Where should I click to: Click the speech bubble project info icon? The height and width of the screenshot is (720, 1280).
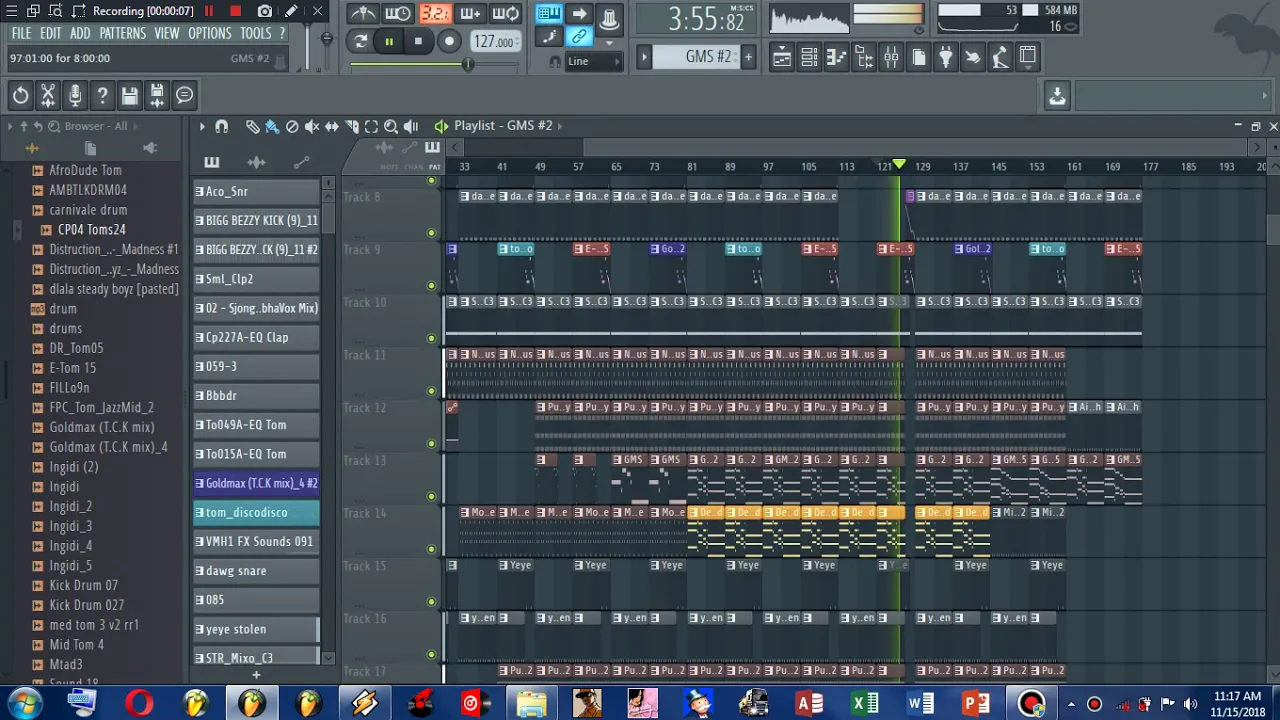pos(184,95)
